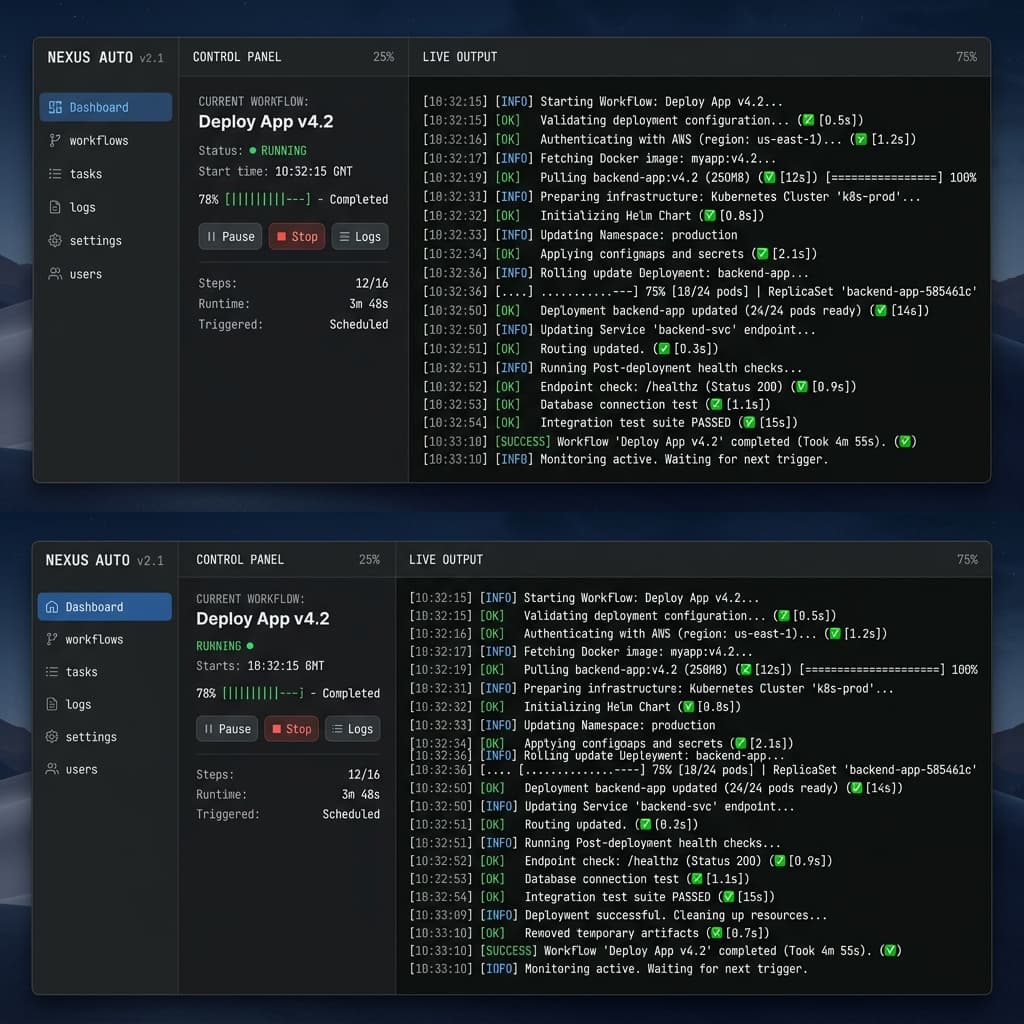1024x1024 pixels.
Task: Click the '25%' label in lower Control Panel header
Action: point(369,560)
